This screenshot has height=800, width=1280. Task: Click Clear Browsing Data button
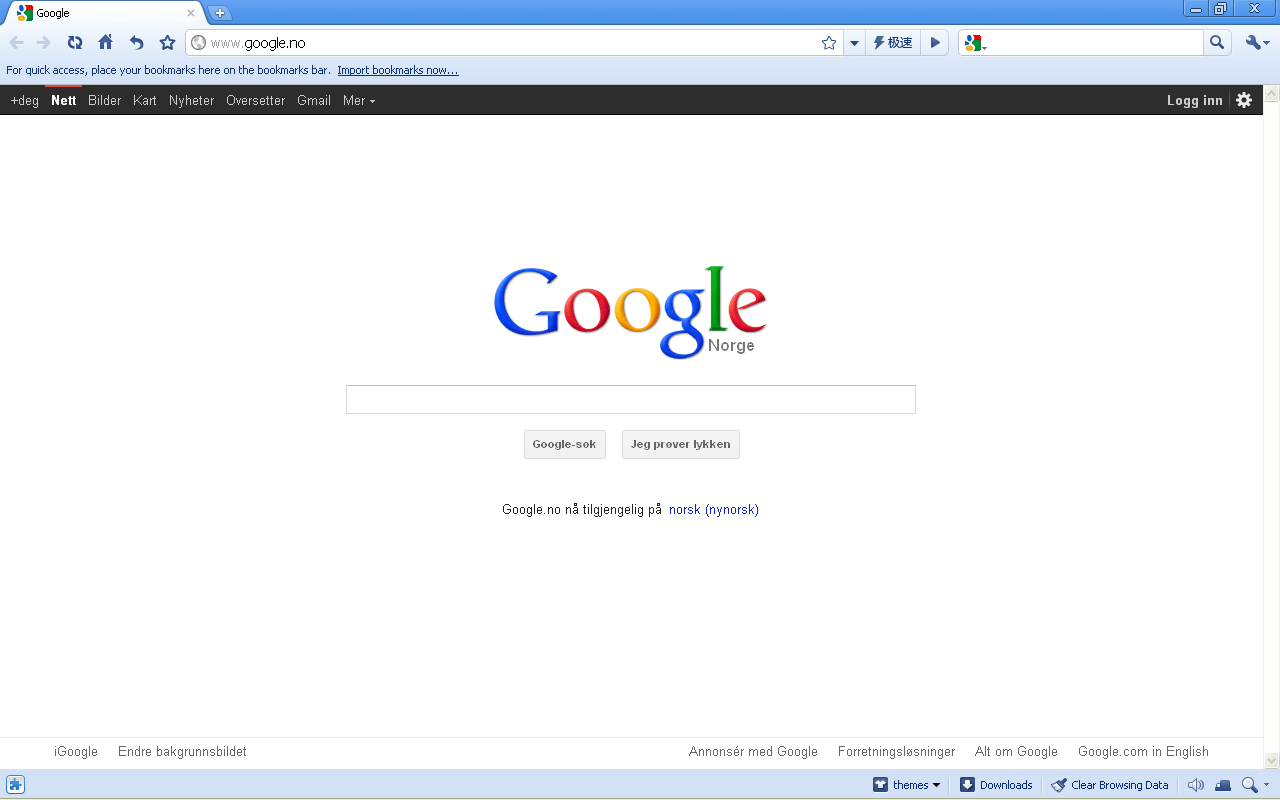tap(1110, 785)
